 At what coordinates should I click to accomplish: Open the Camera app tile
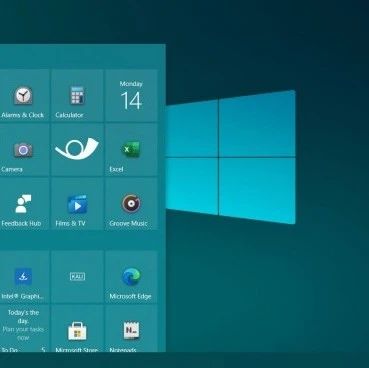click(x=24, y=150)
